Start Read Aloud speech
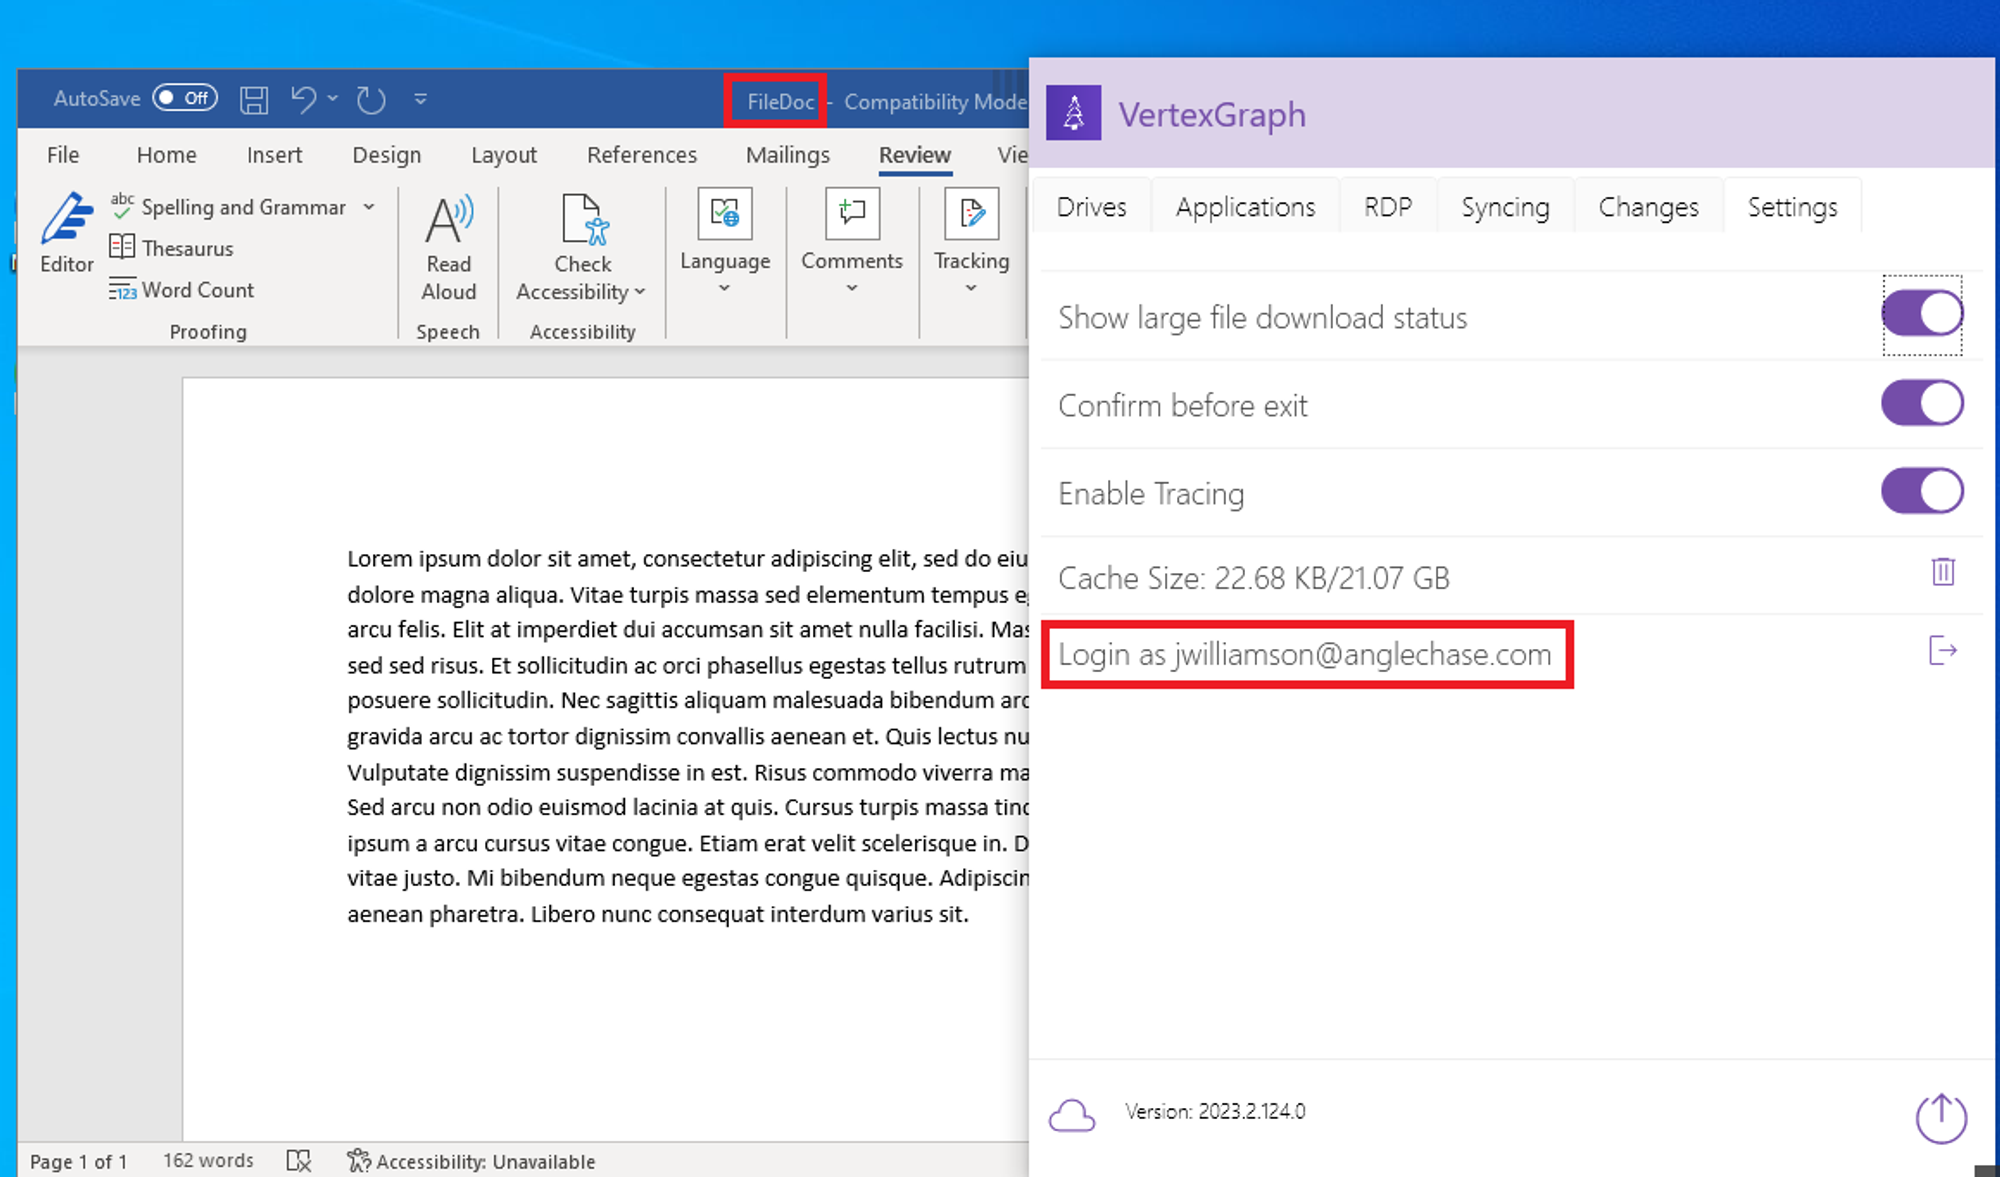The height and width of the screenshot is (1177, 2000). pos(448,247)
